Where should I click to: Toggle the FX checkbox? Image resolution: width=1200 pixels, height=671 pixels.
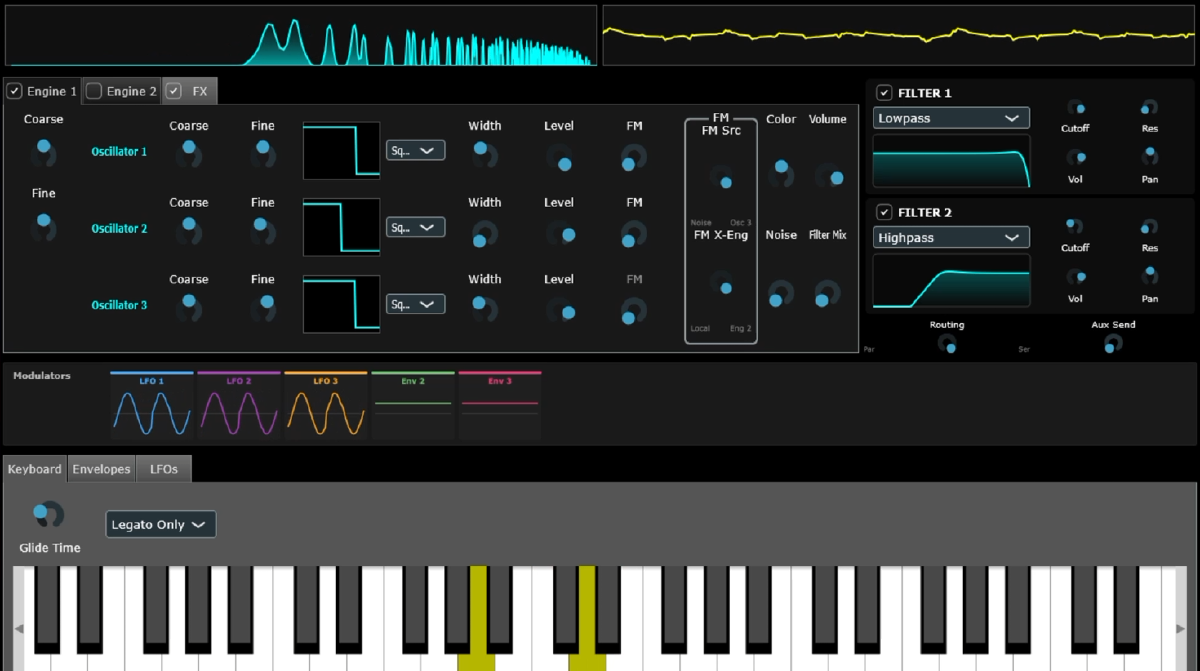click(174, 91)
